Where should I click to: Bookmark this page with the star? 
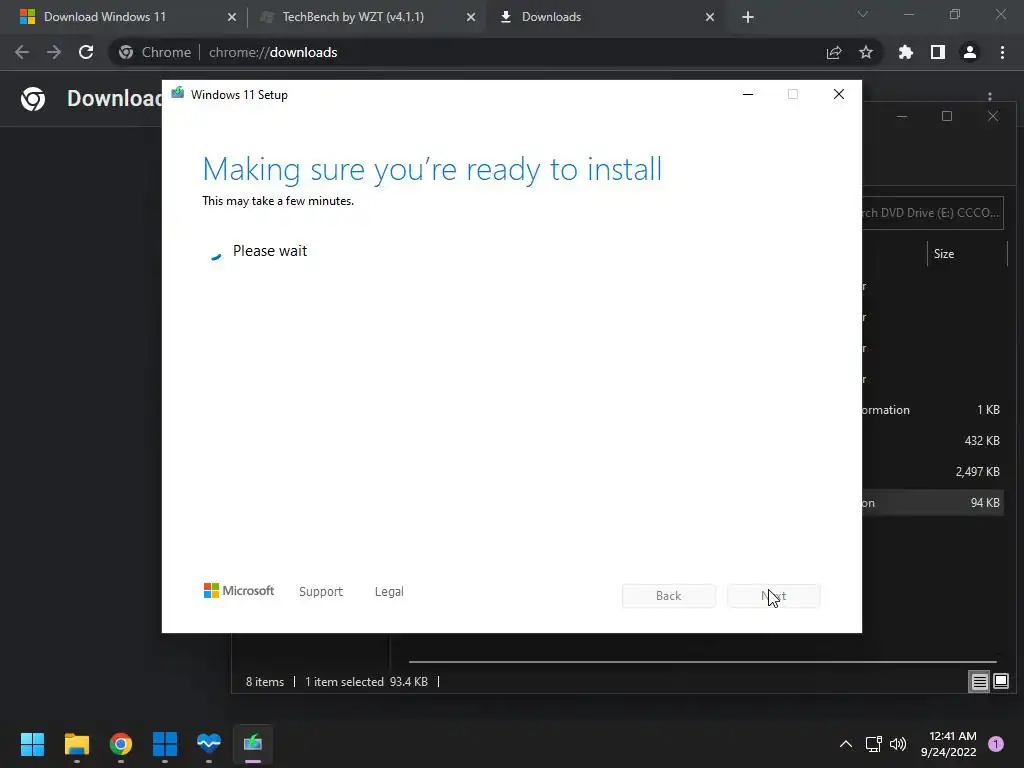coord(866,52)
